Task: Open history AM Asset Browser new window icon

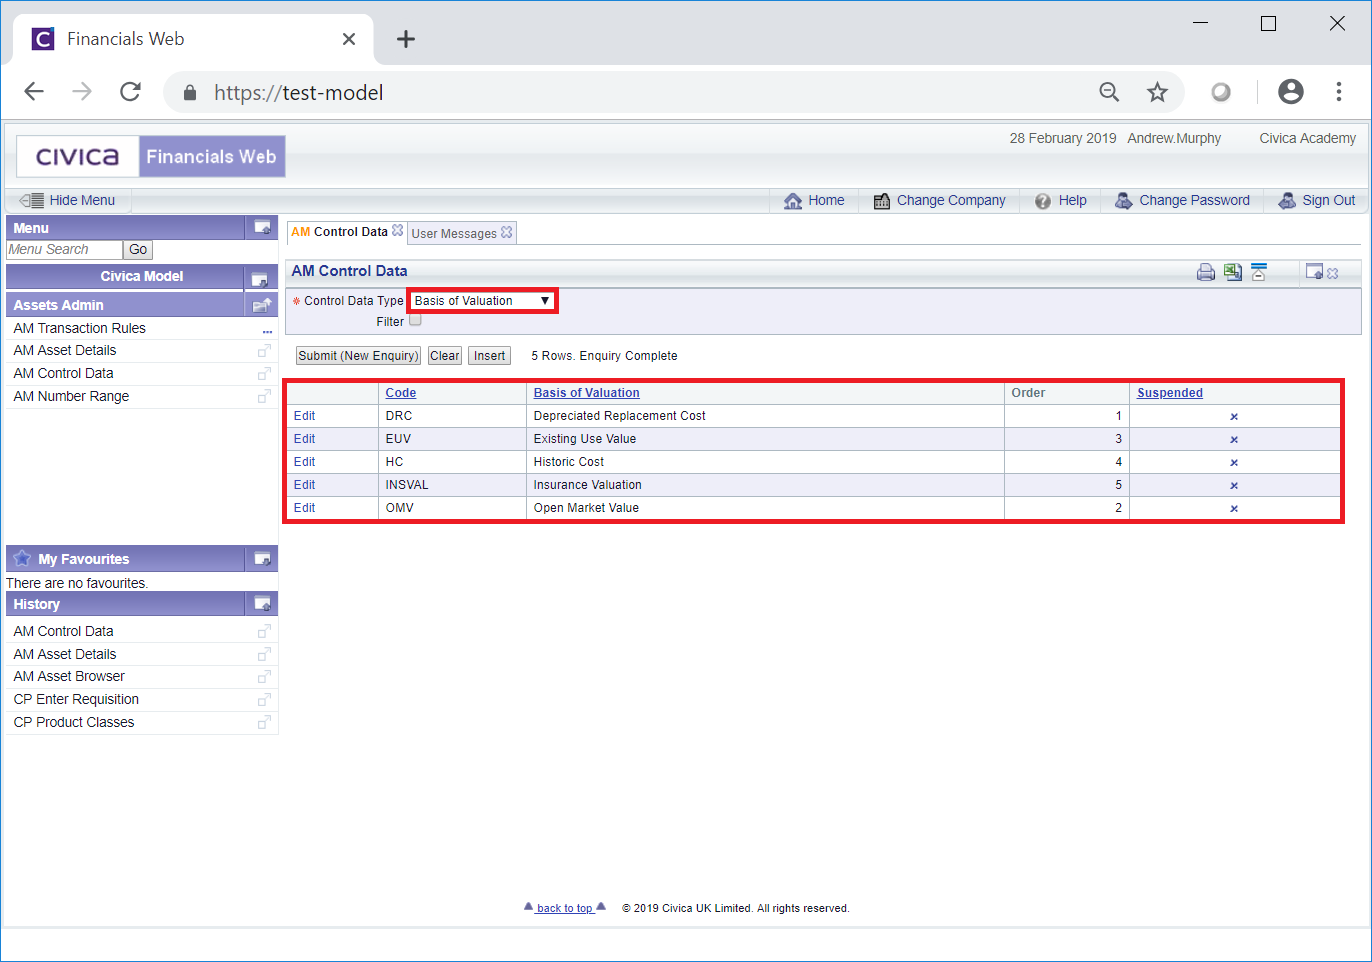Action: (x=264, y=676)
